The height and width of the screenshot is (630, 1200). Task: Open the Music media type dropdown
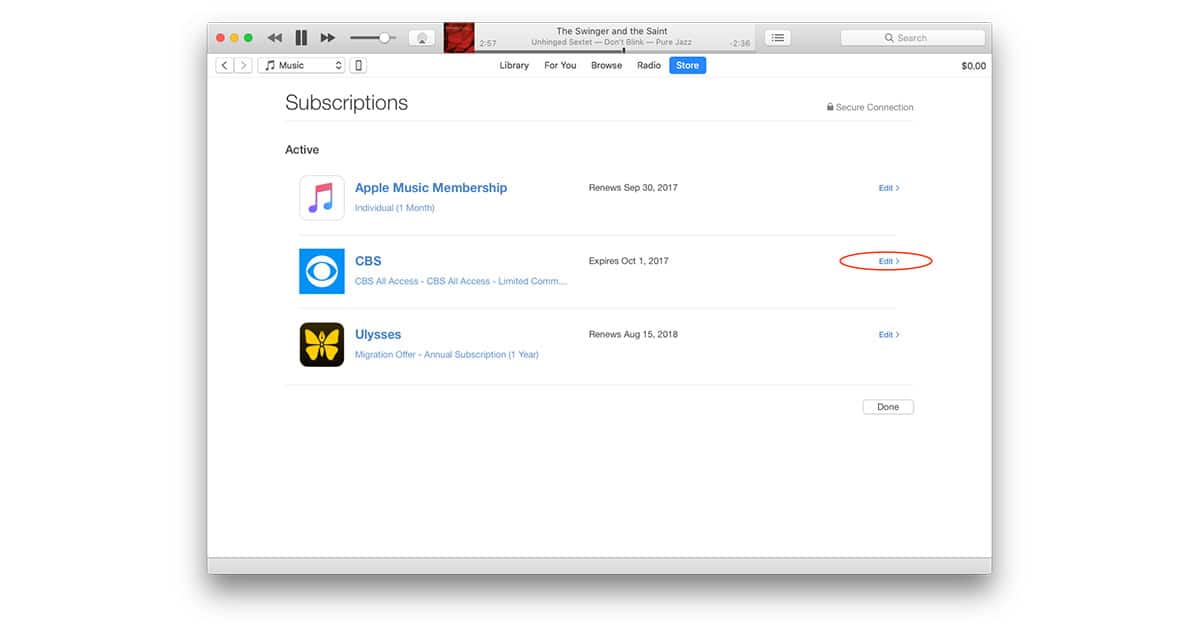click(301, 65)
